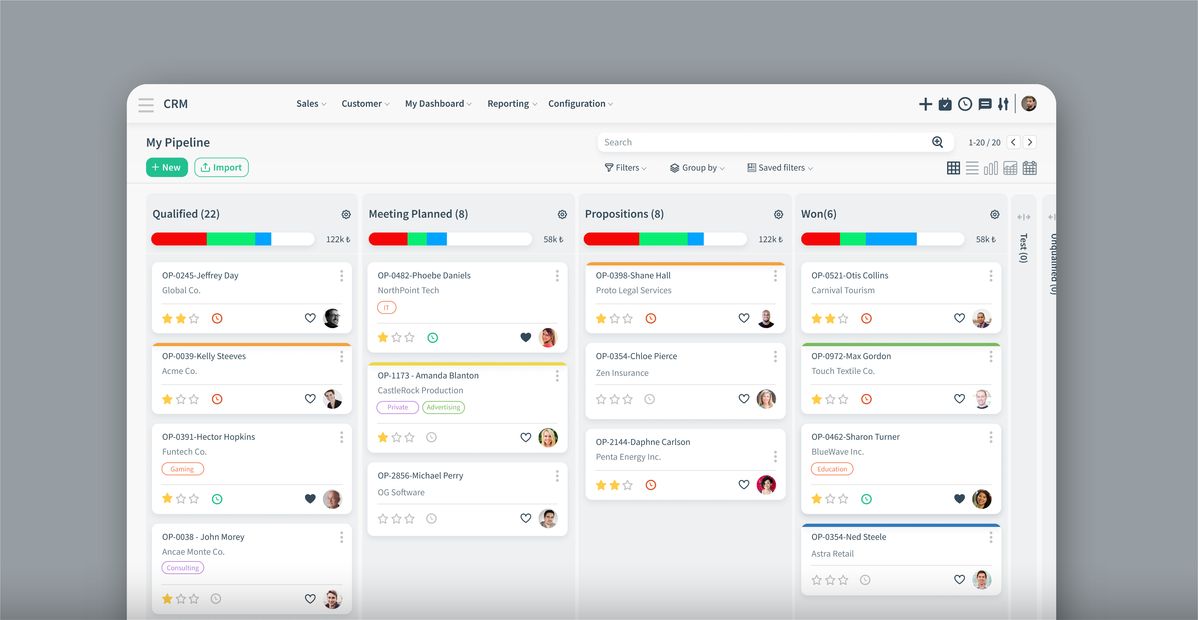Screen dimensions: 1198x620
Task: Open the clock activity icon in top bar
Action: tap(965, 104)
